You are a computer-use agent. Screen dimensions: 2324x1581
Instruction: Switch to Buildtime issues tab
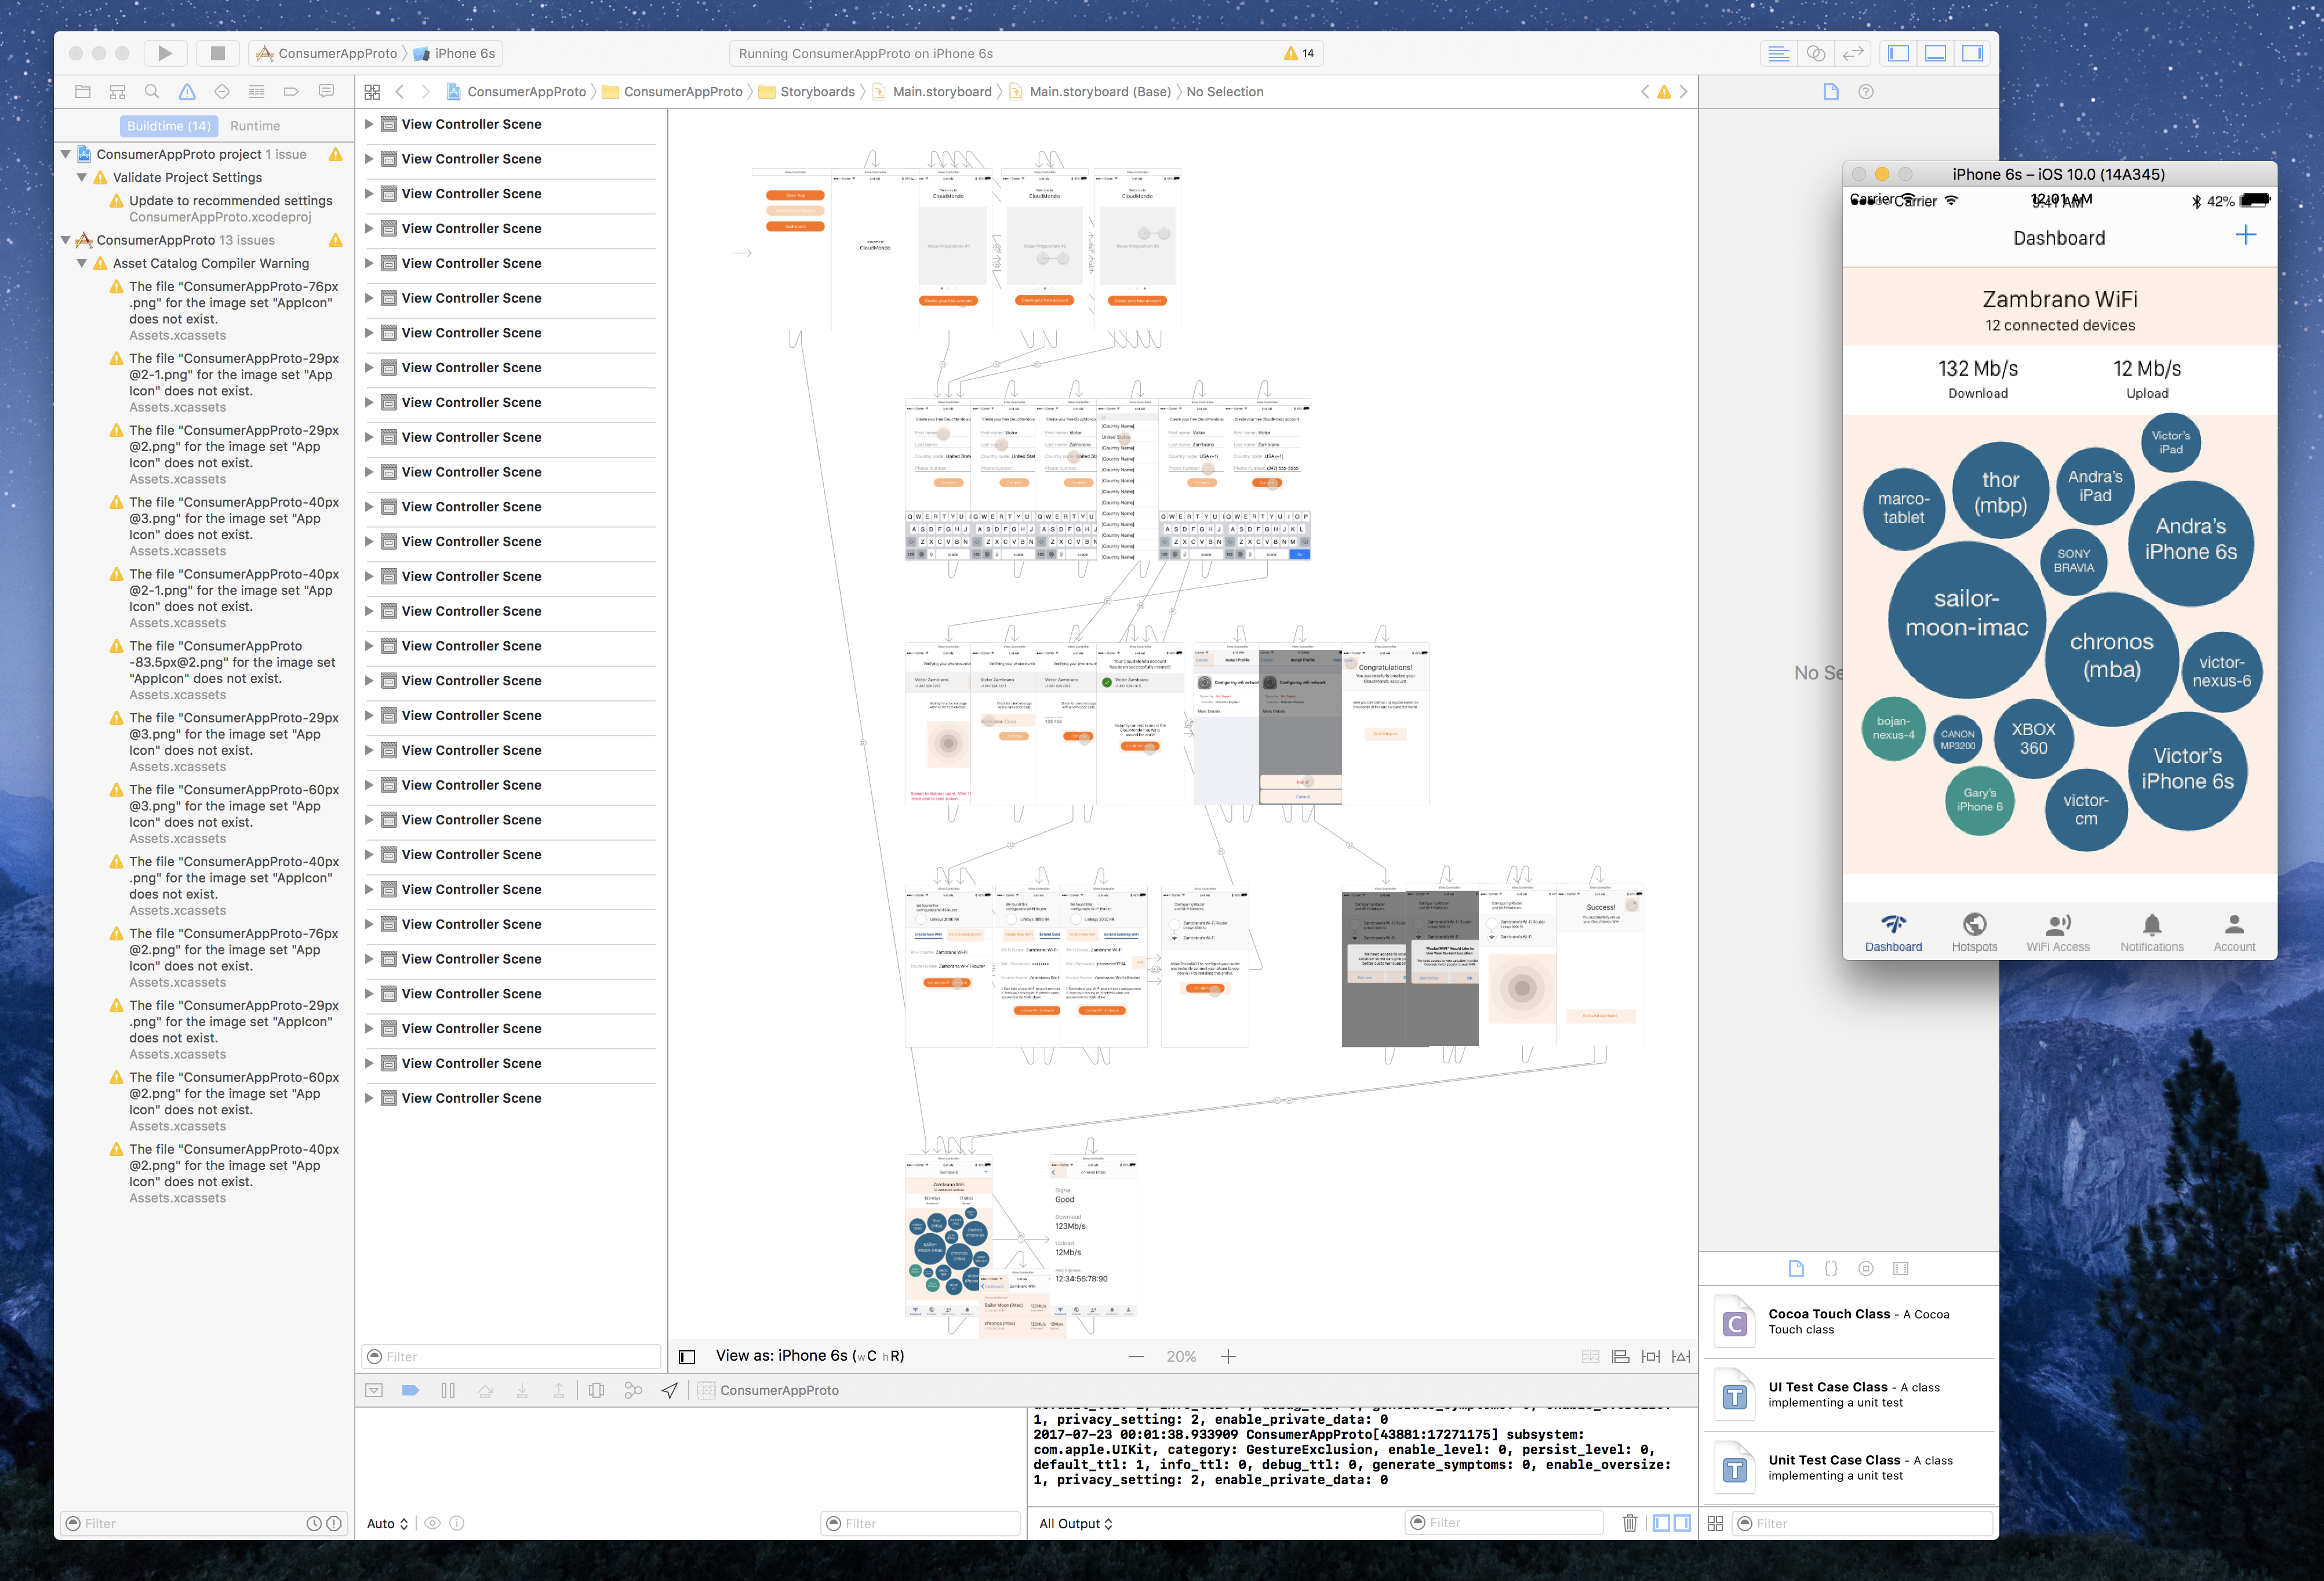[168, 126]
